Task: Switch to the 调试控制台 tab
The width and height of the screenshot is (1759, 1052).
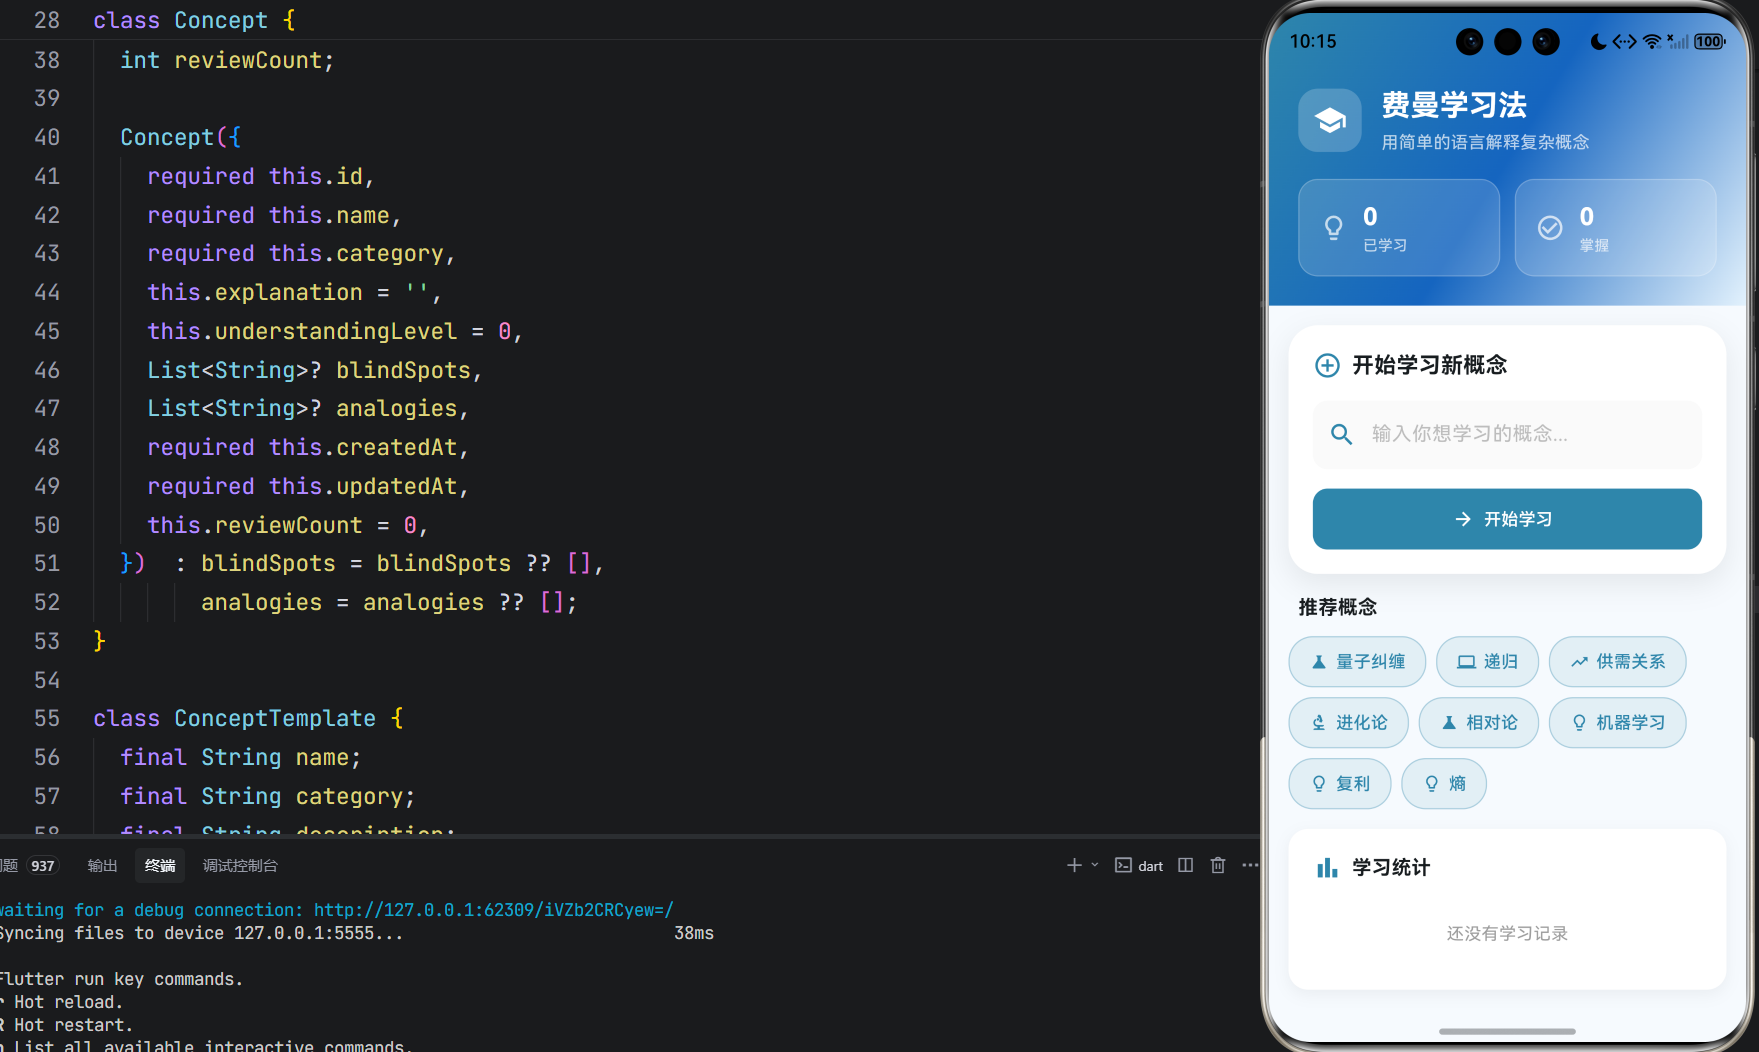Action: [240, 866]
